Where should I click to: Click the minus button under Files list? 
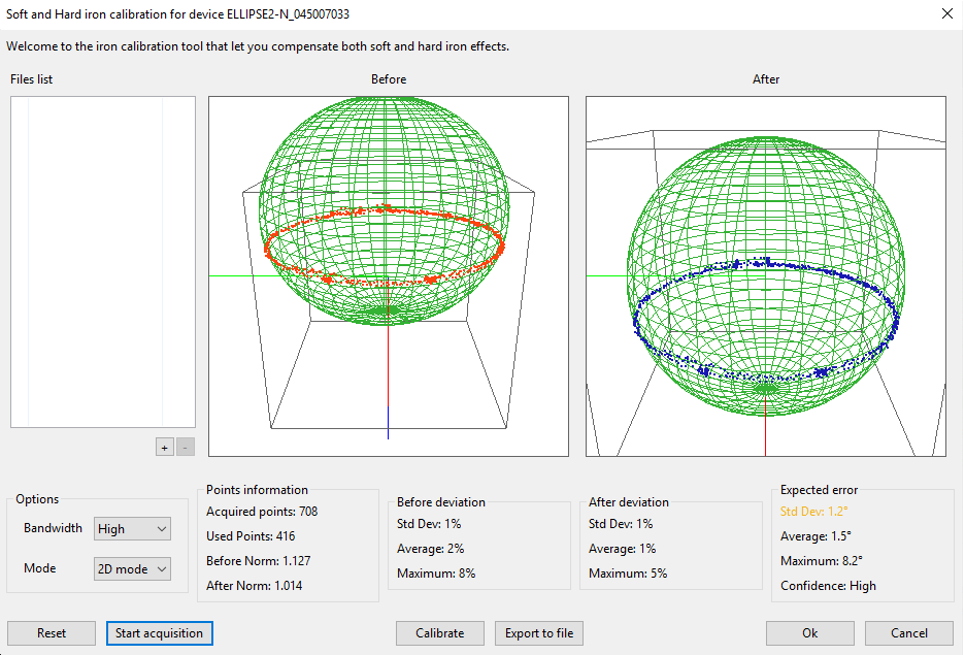click(186, 447)
